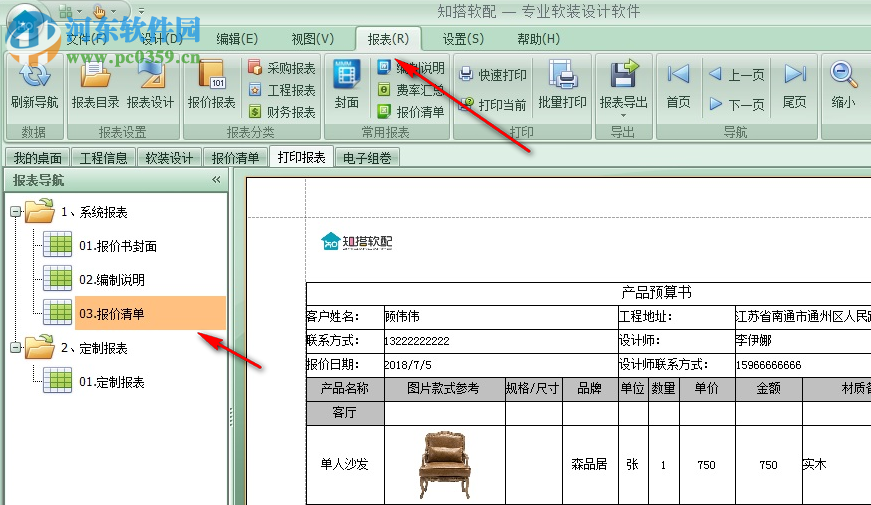Choose 财务报表 finance report

[x=282, y=112]
